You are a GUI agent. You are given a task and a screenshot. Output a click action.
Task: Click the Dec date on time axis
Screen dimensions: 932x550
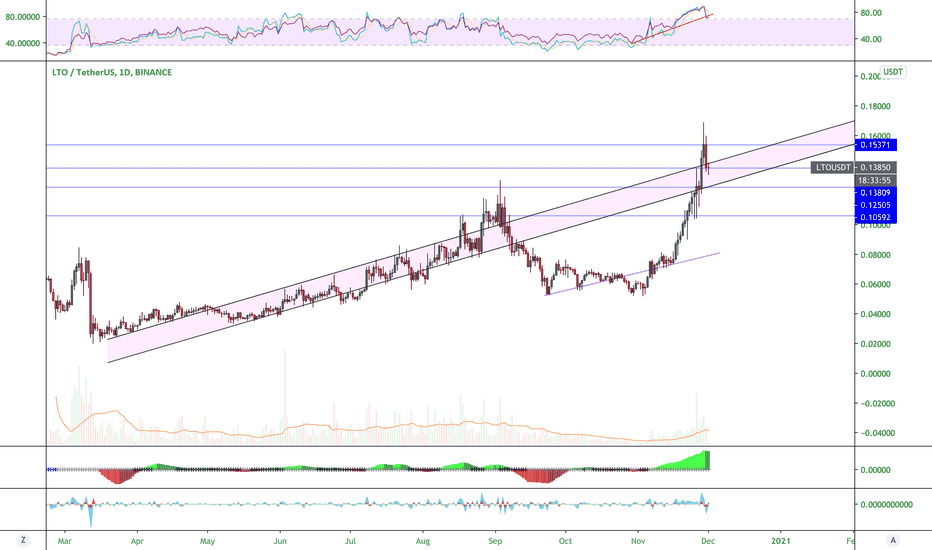coord(708,541)
